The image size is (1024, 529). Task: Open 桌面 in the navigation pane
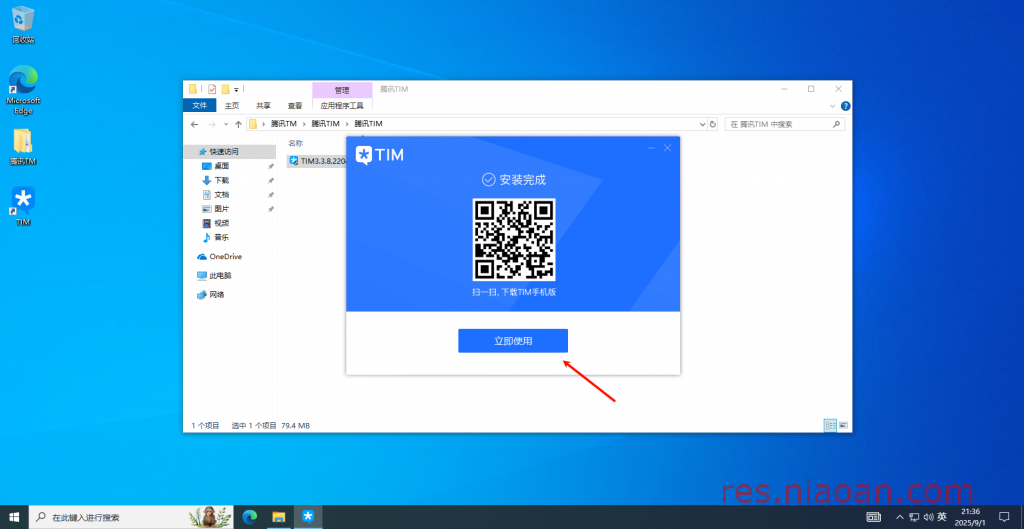222,166
